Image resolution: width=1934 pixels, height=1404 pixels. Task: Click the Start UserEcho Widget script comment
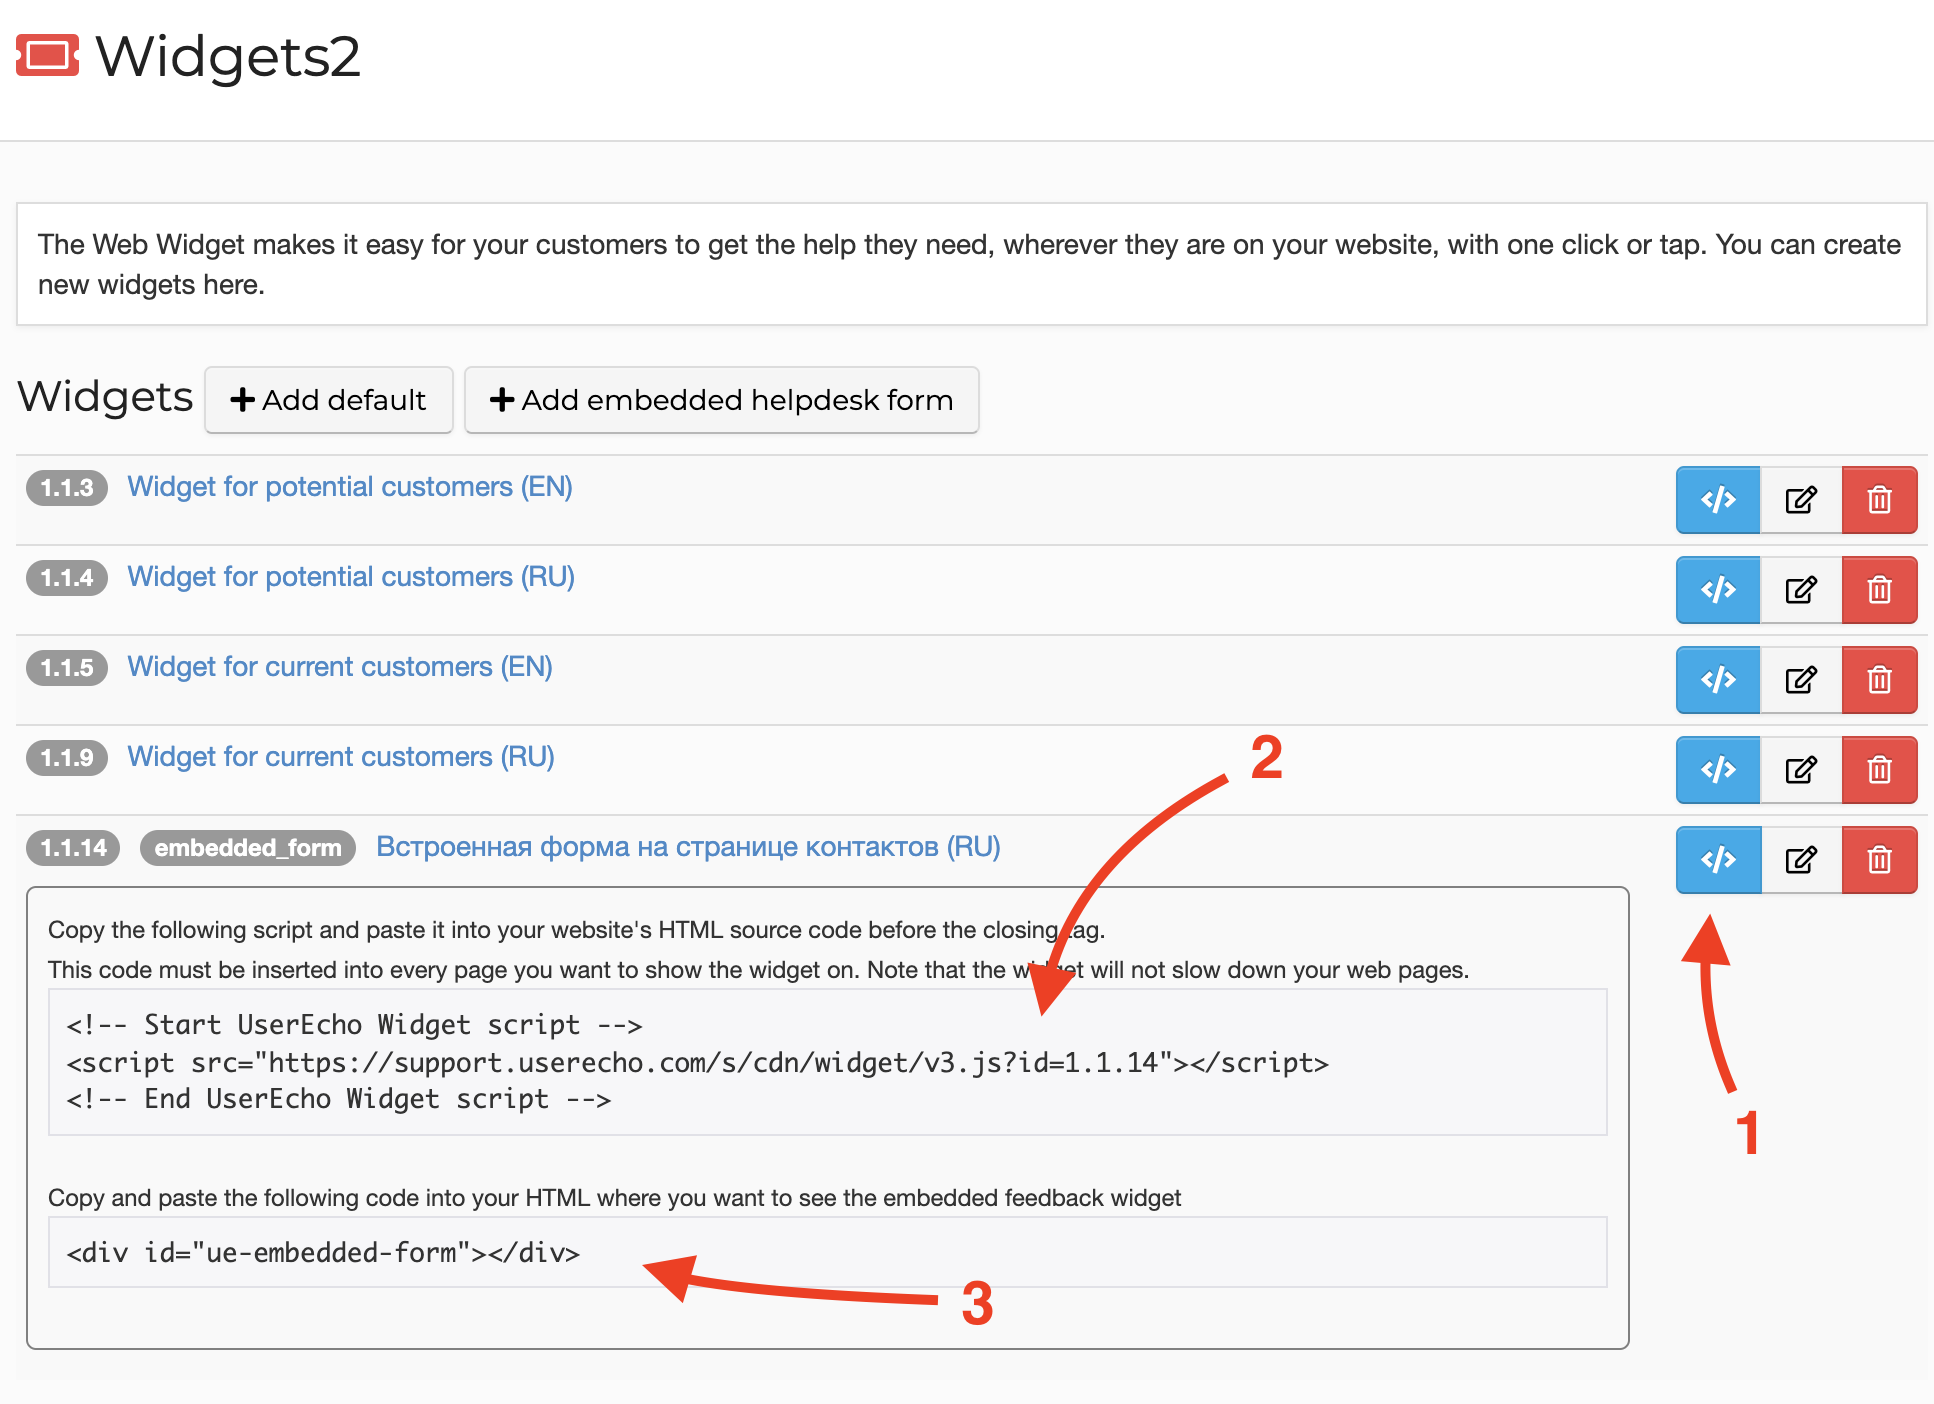354,1025
